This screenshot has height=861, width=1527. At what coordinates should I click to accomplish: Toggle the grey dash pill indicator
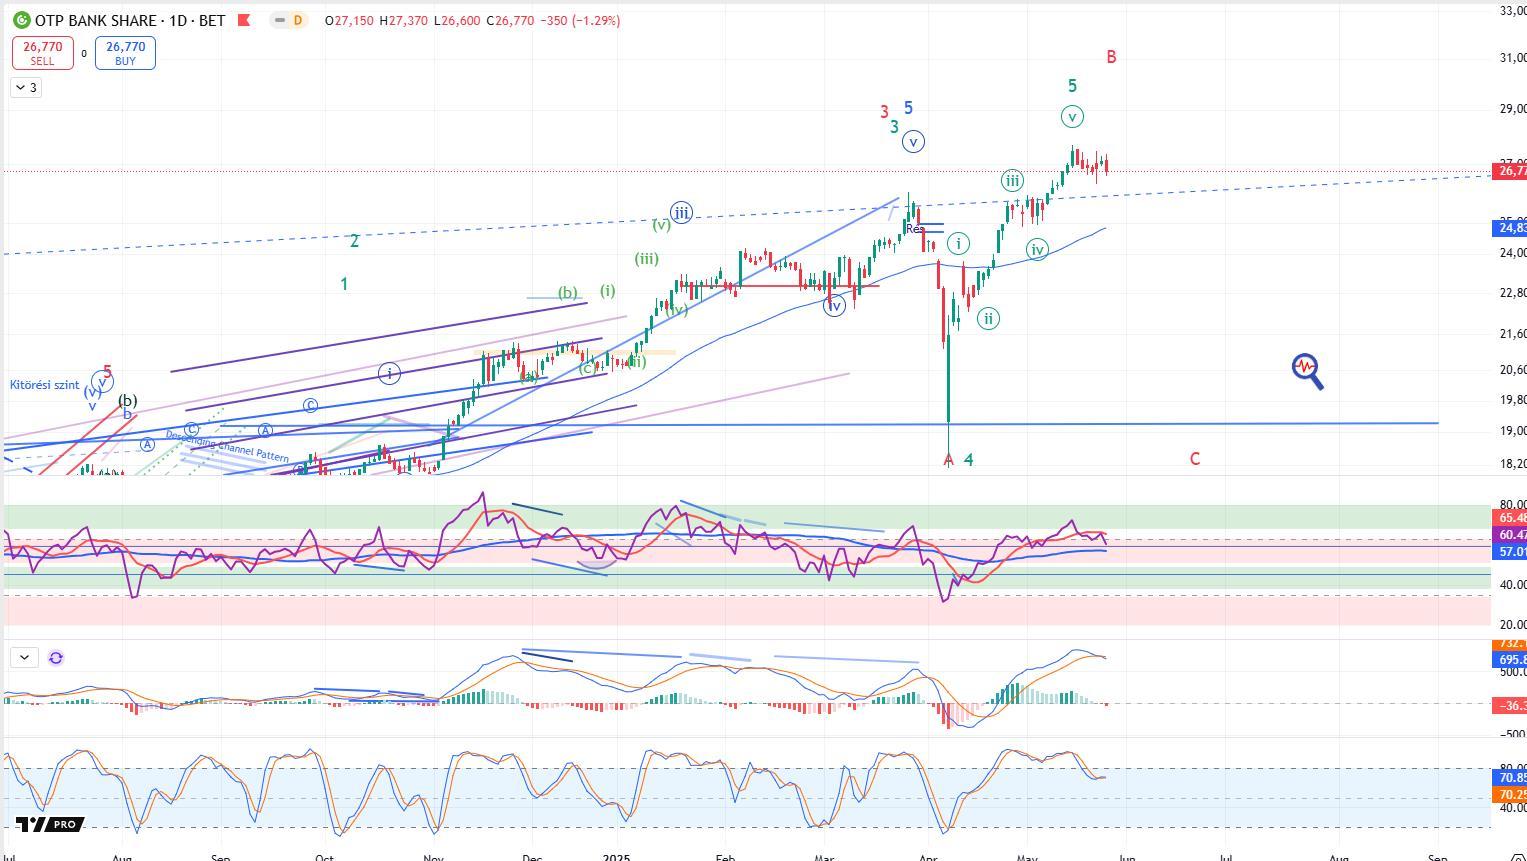280,20
